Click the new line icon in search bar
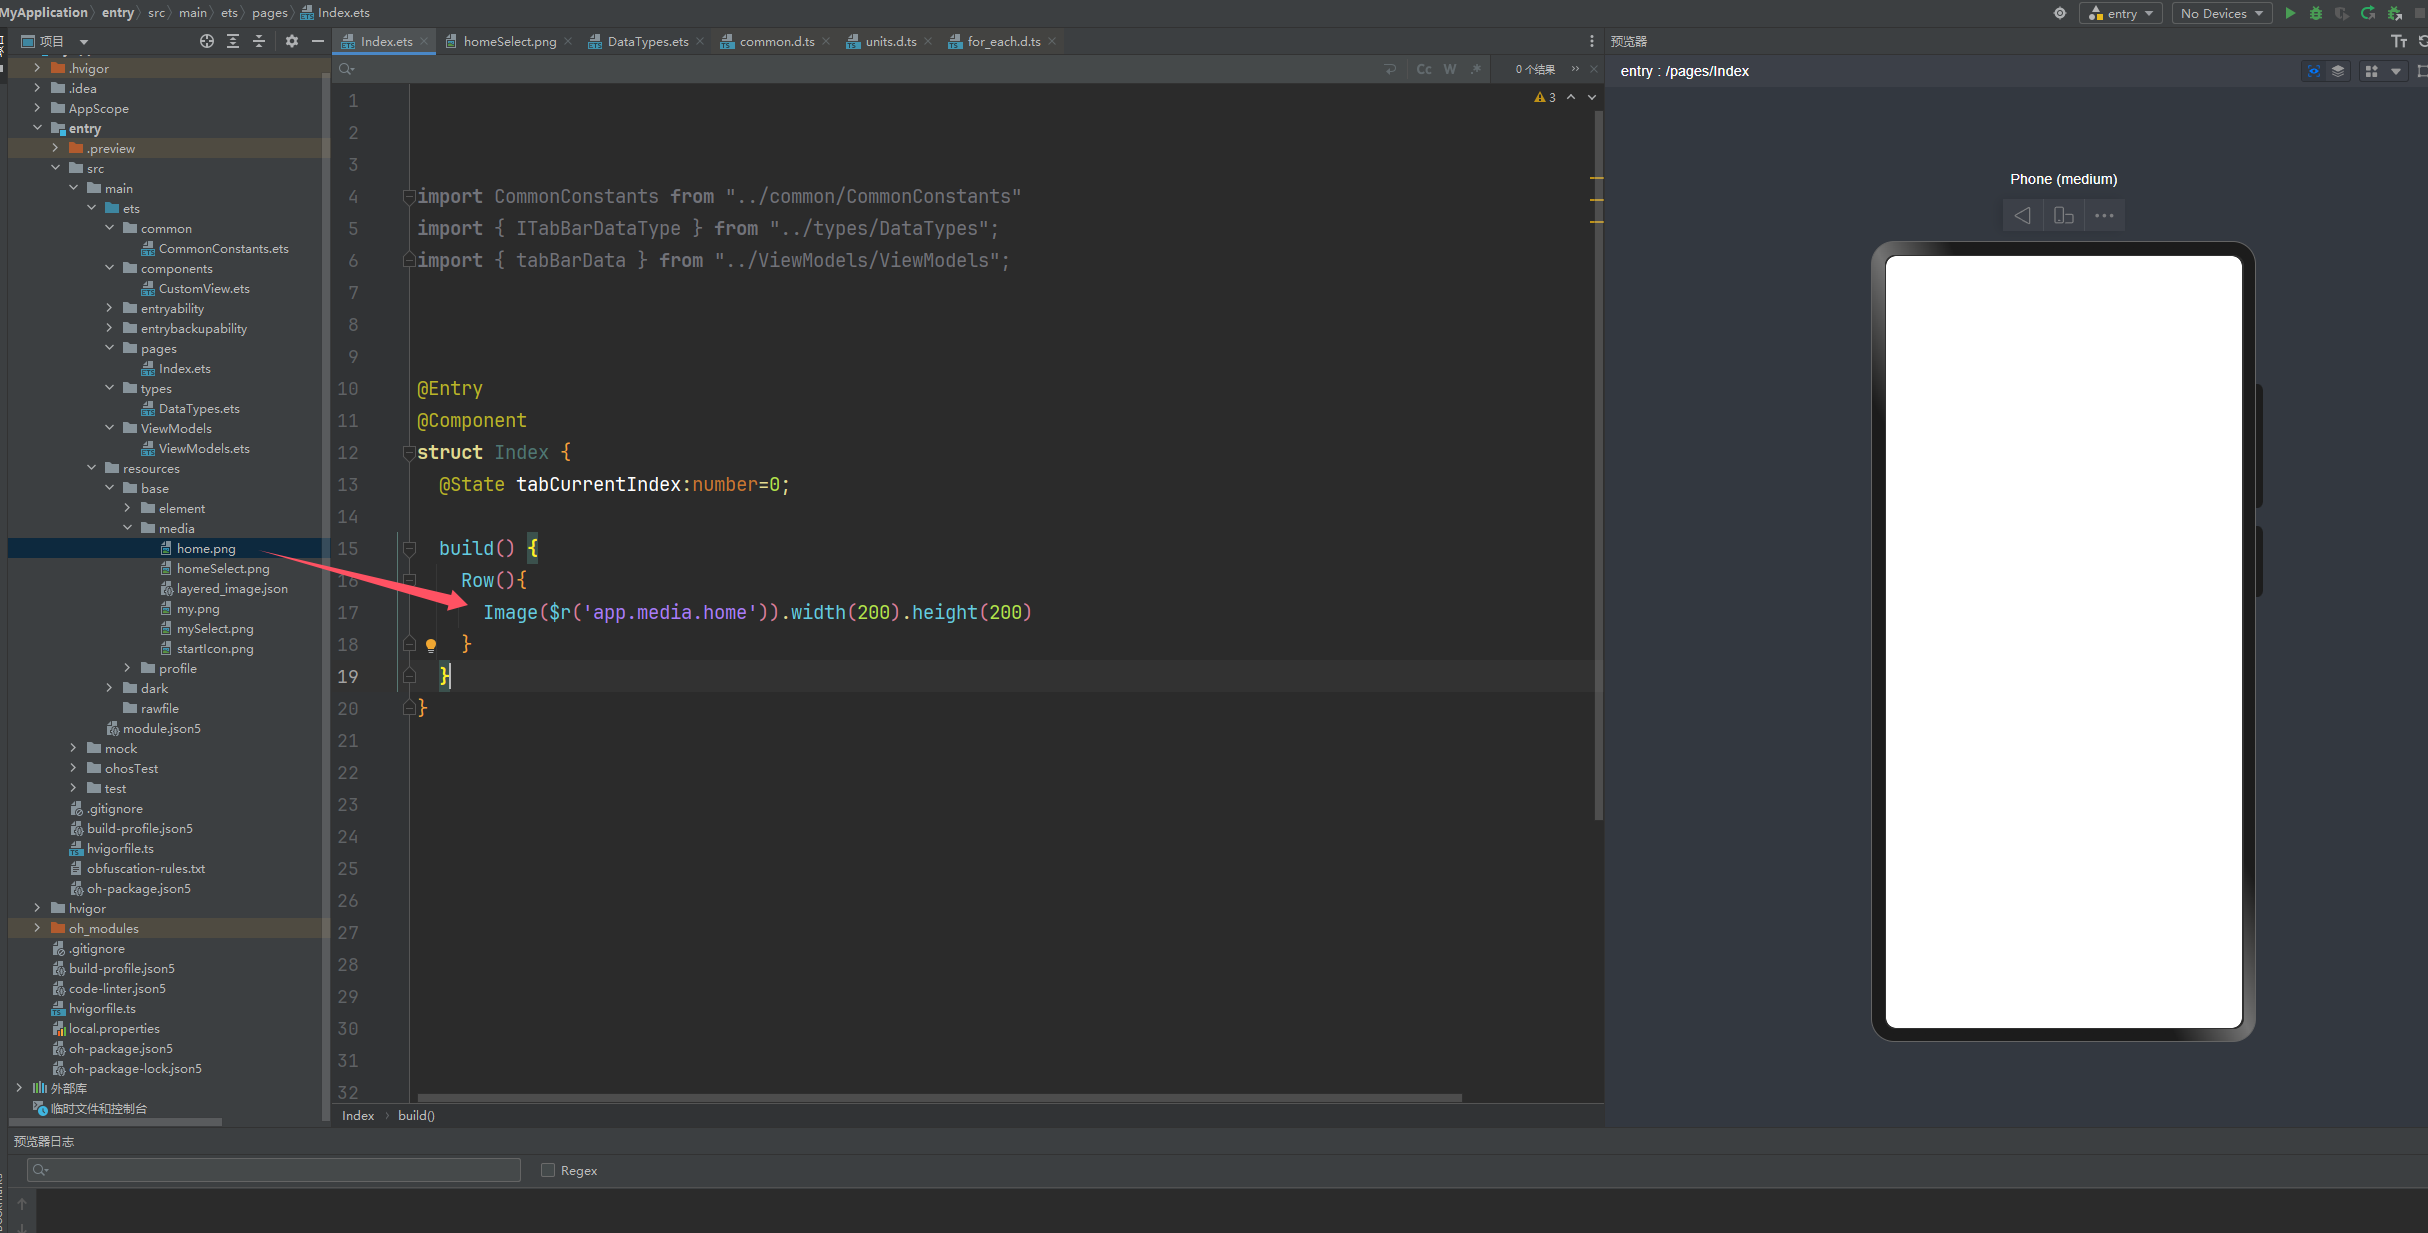Image resolution: width=2428 pixels, height=1233 pixels. click(1390, 69)
